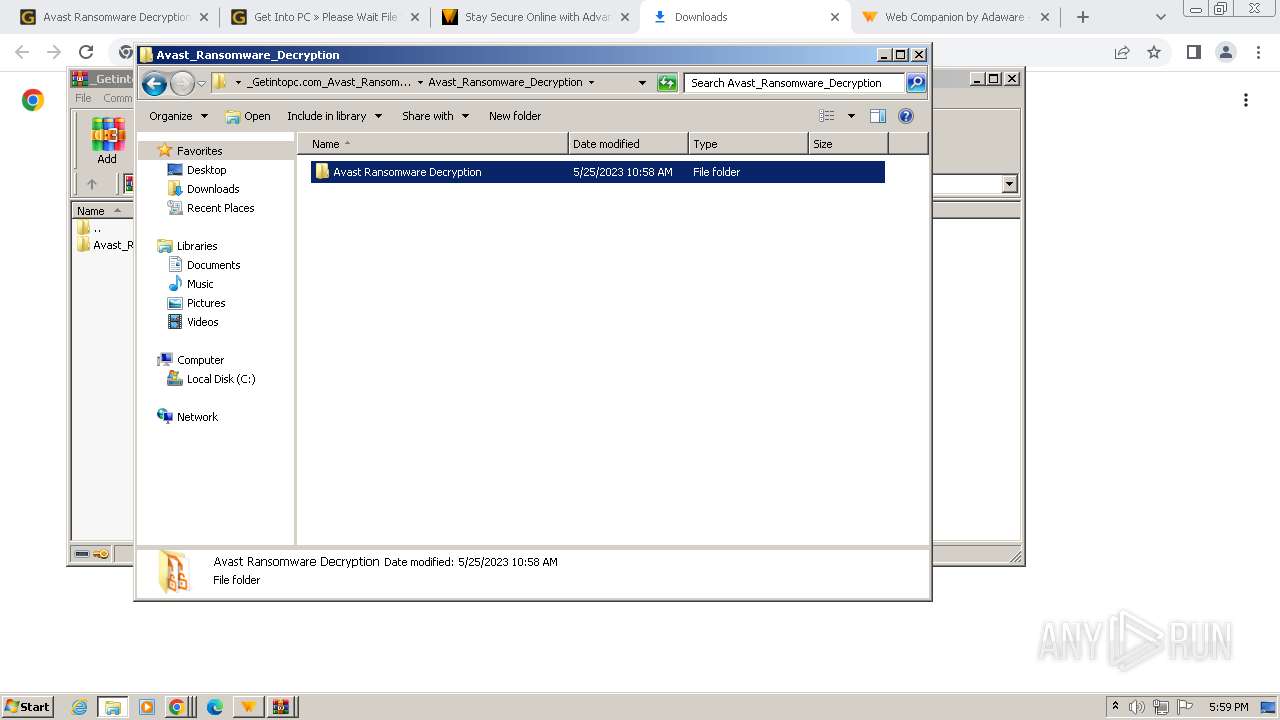The height and width of the screenshot is (720, 1280).
Task: Switch to the Downloads Chrome tab
Action: pyautogui.click(x=746, y=17)
